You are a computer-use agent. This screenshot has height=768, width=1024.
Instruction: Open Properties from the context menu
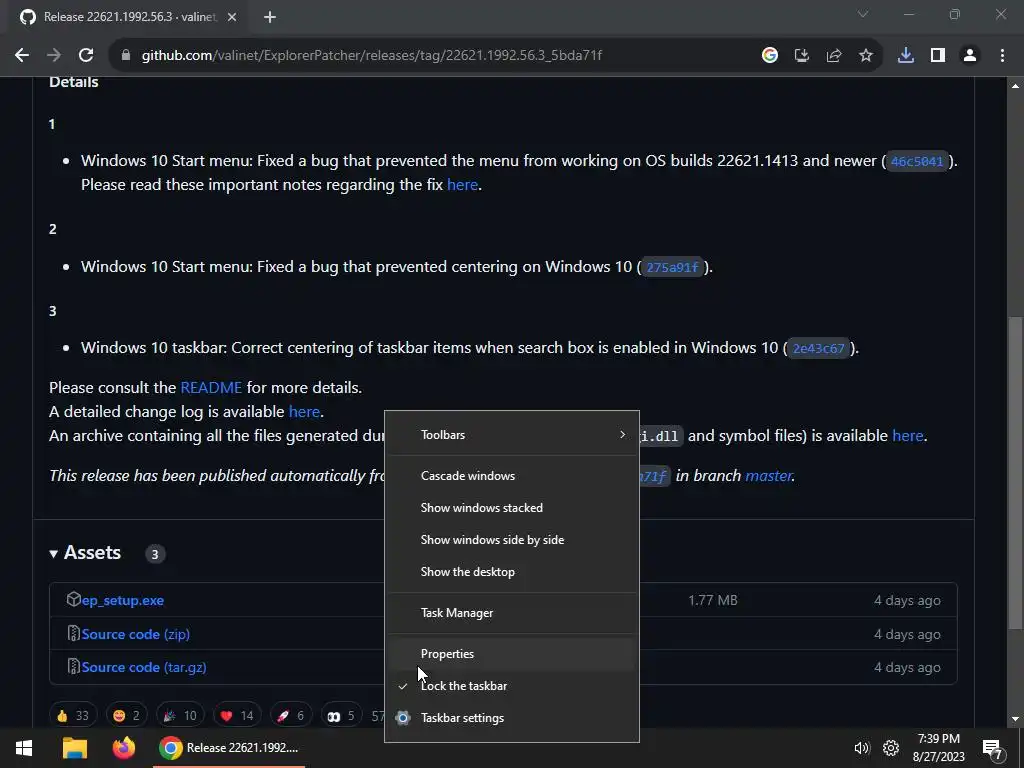[511, 654]
